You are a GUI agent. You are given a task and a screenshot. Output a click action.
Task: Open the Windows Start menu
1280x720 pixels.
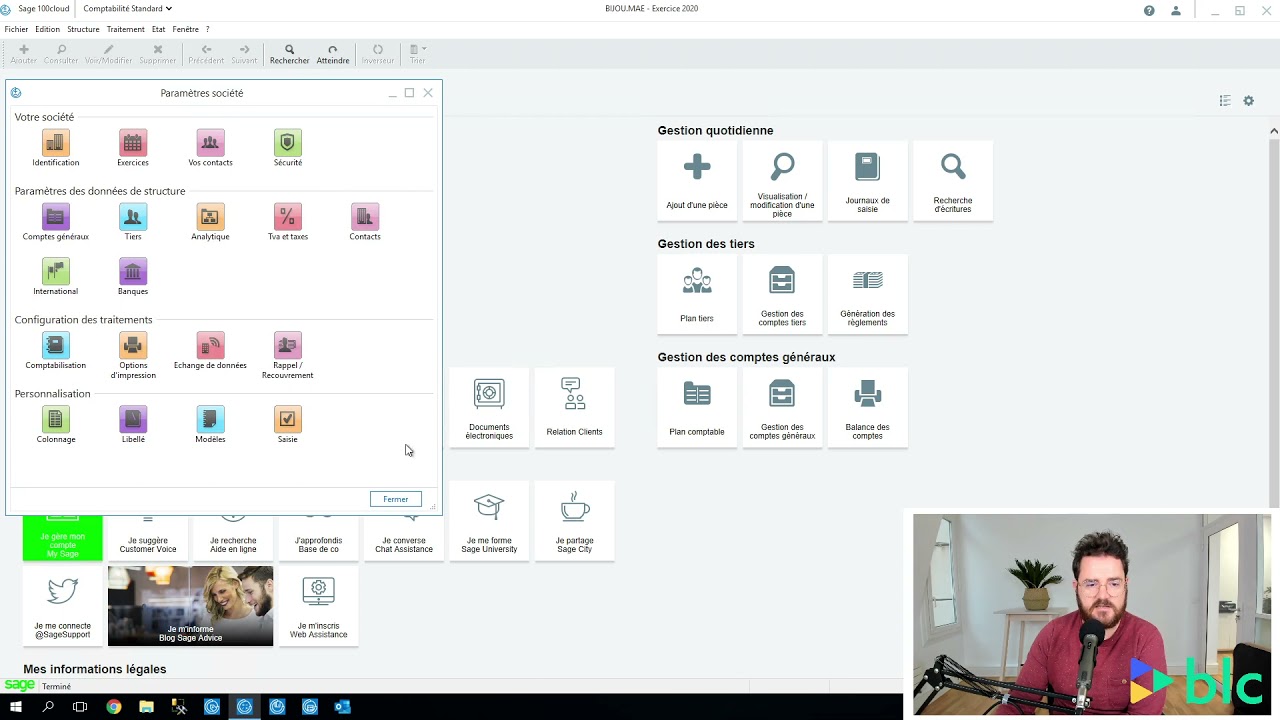coord(16,707)
